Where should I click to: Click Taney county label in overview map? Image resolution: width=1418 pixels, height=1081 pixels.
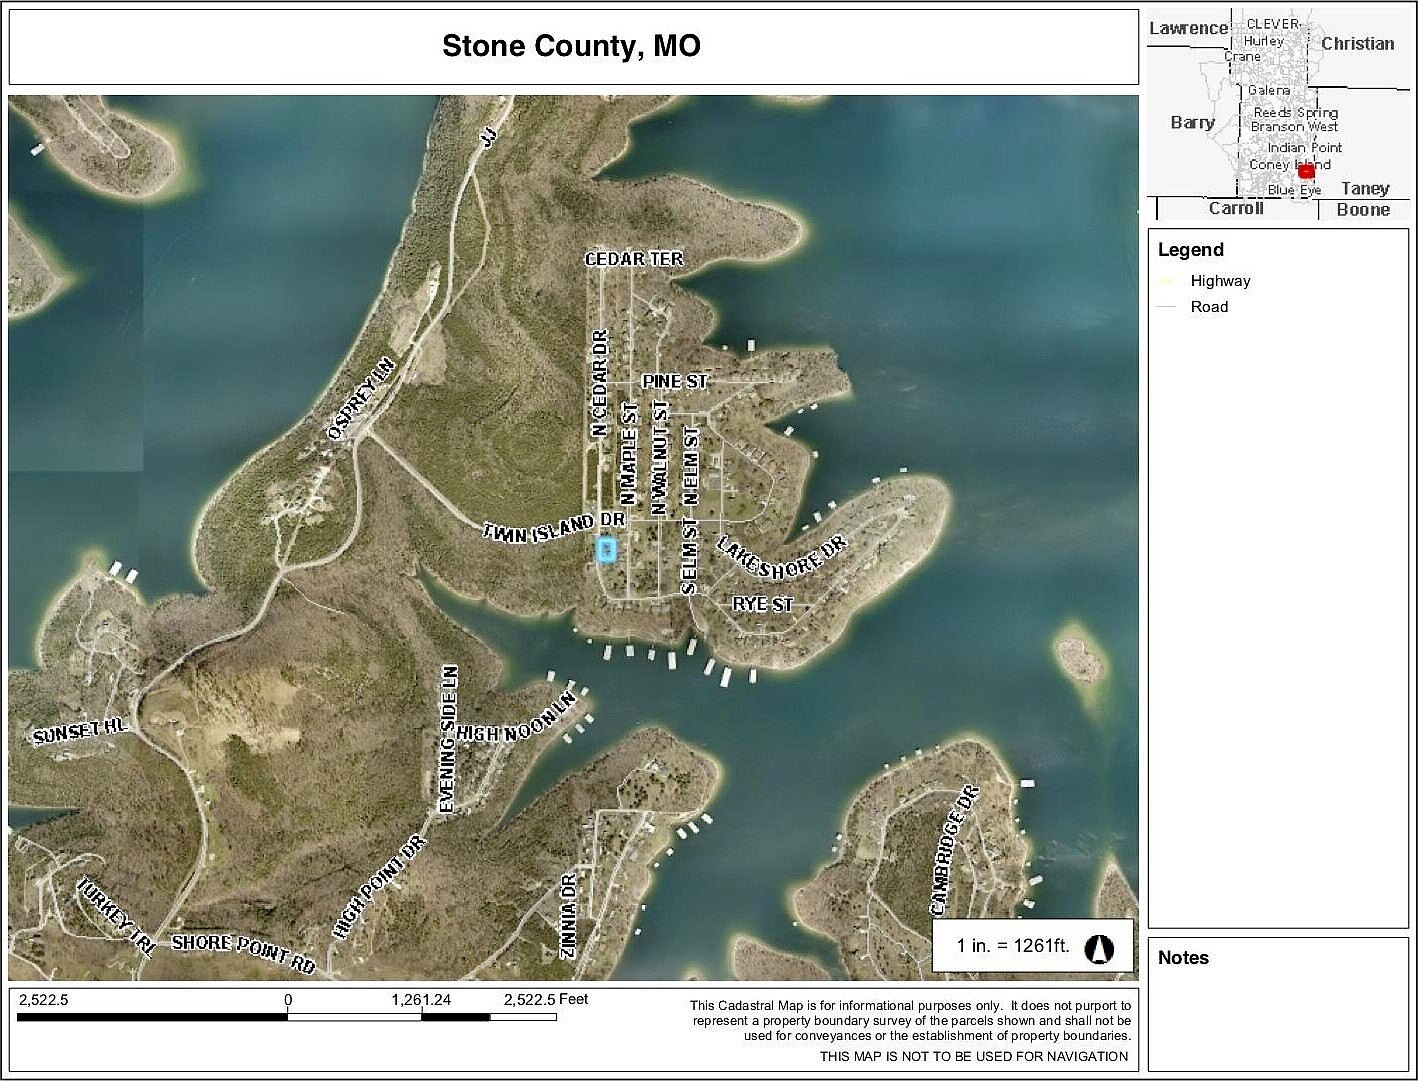pos(1365,188)
